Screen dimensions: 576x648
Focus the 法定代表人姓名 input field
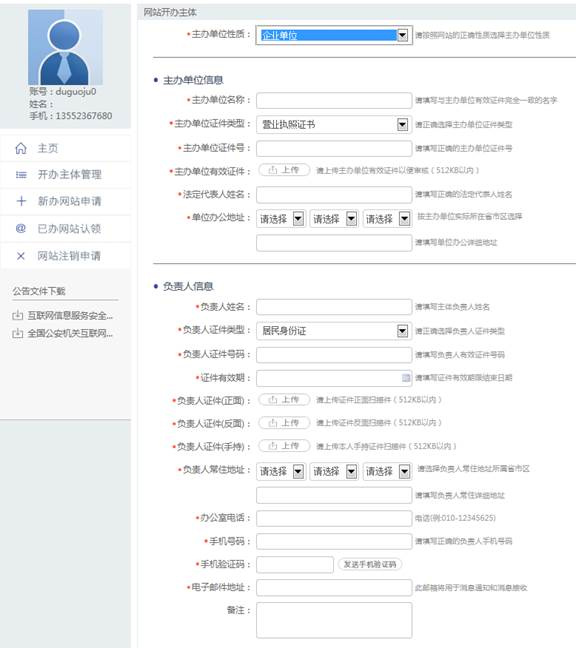coord(334,195)
